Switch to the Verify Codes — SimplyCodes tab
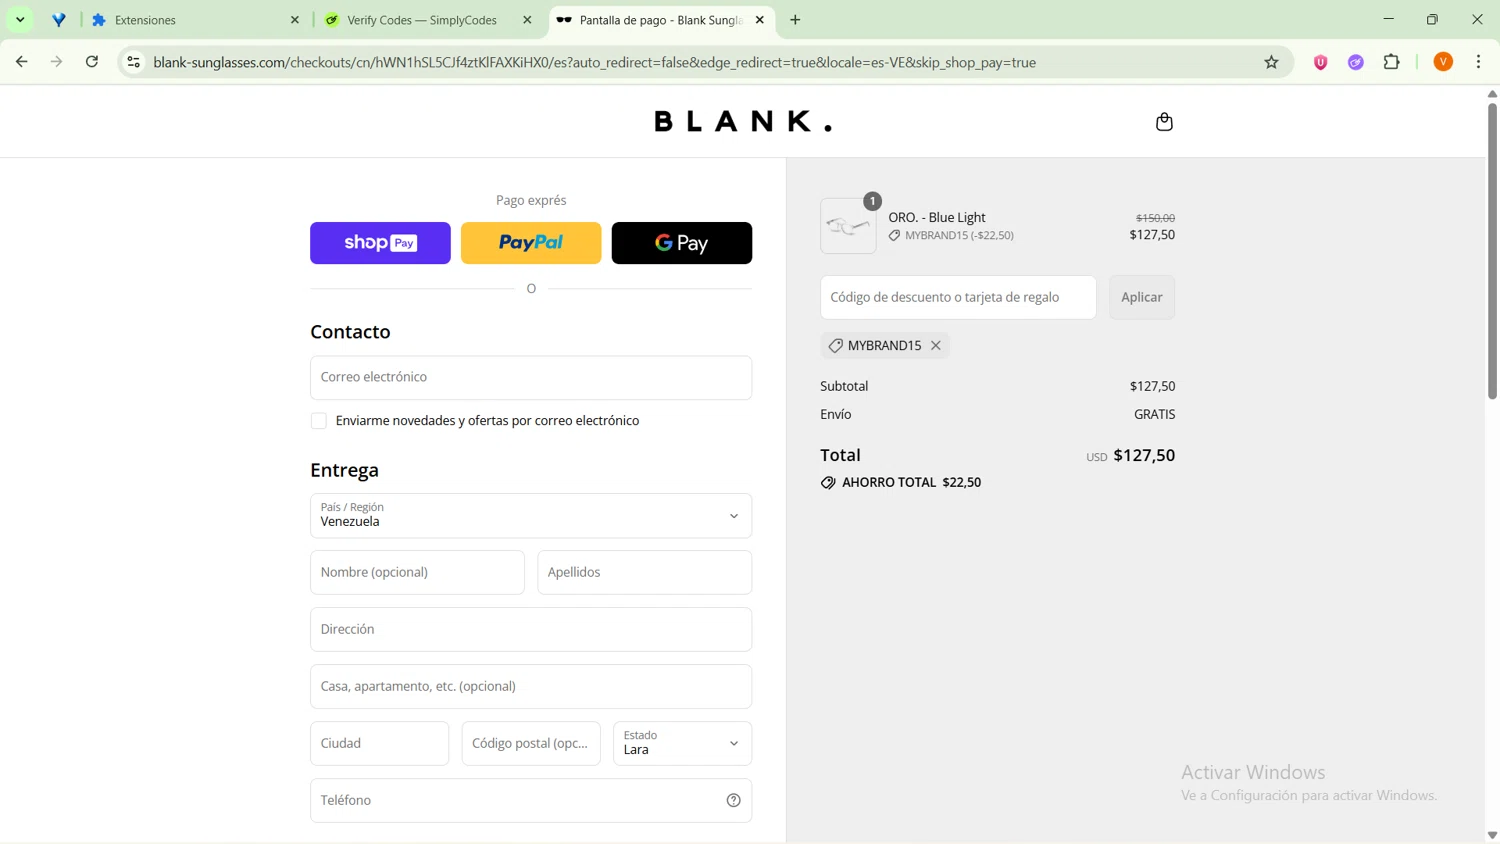The width and height of the screenshot is (1500, 844). coord(428,20)
